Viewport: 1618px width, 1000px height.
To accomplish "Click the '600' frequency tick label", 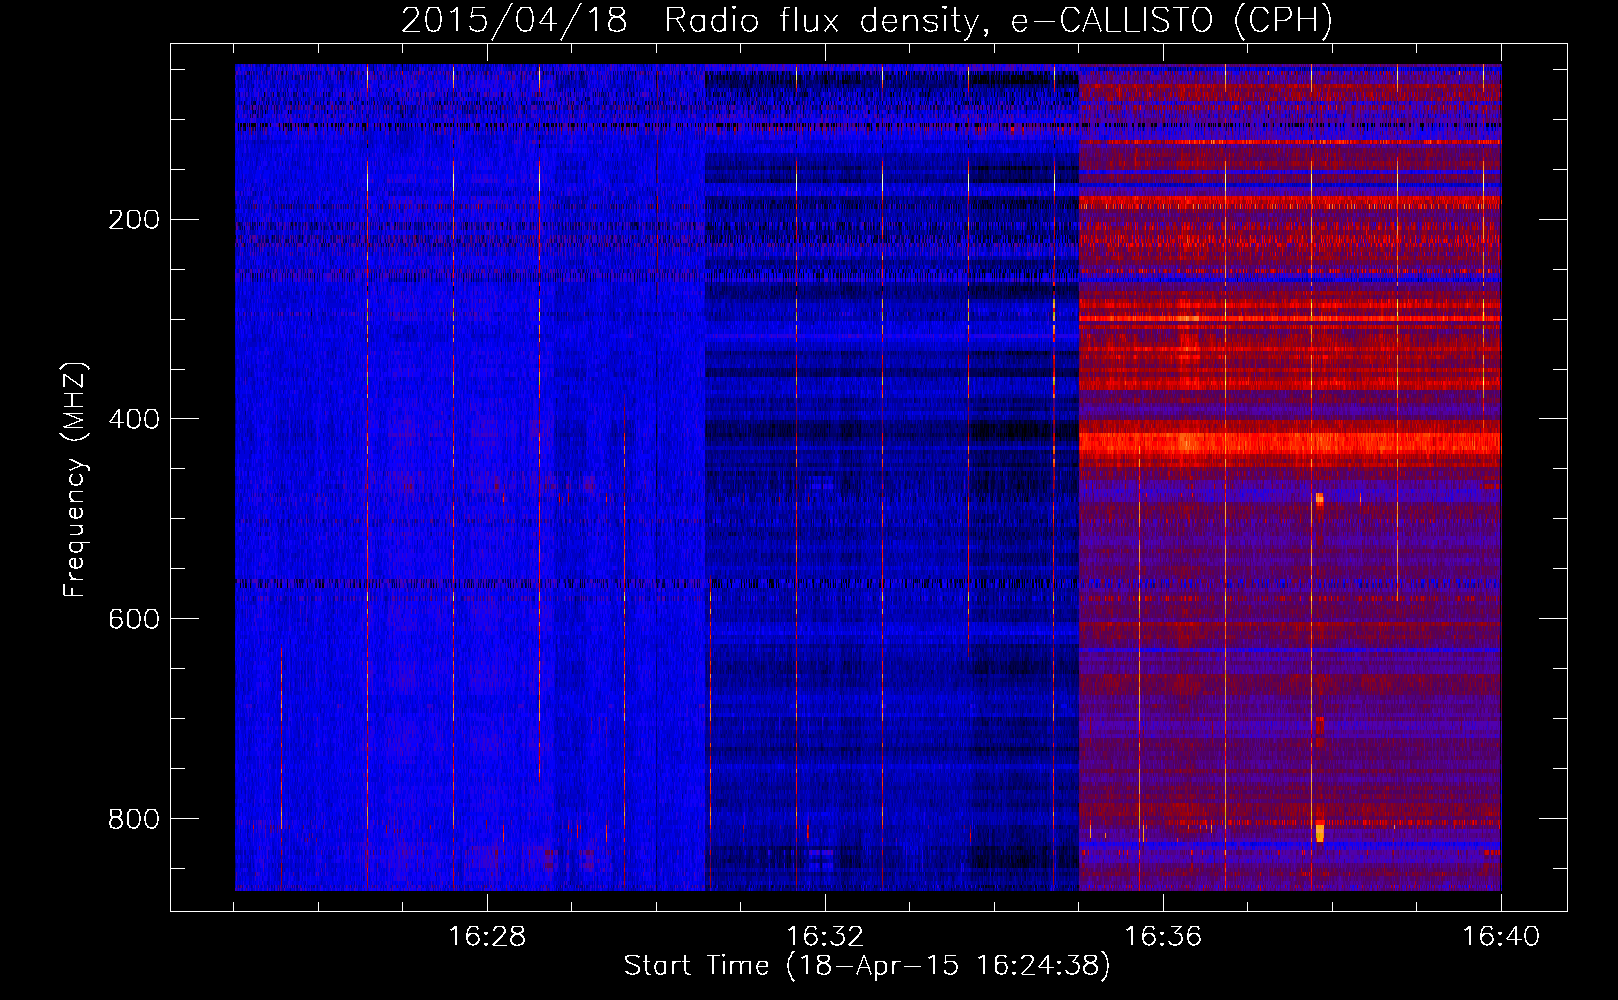I will (134, 620).
